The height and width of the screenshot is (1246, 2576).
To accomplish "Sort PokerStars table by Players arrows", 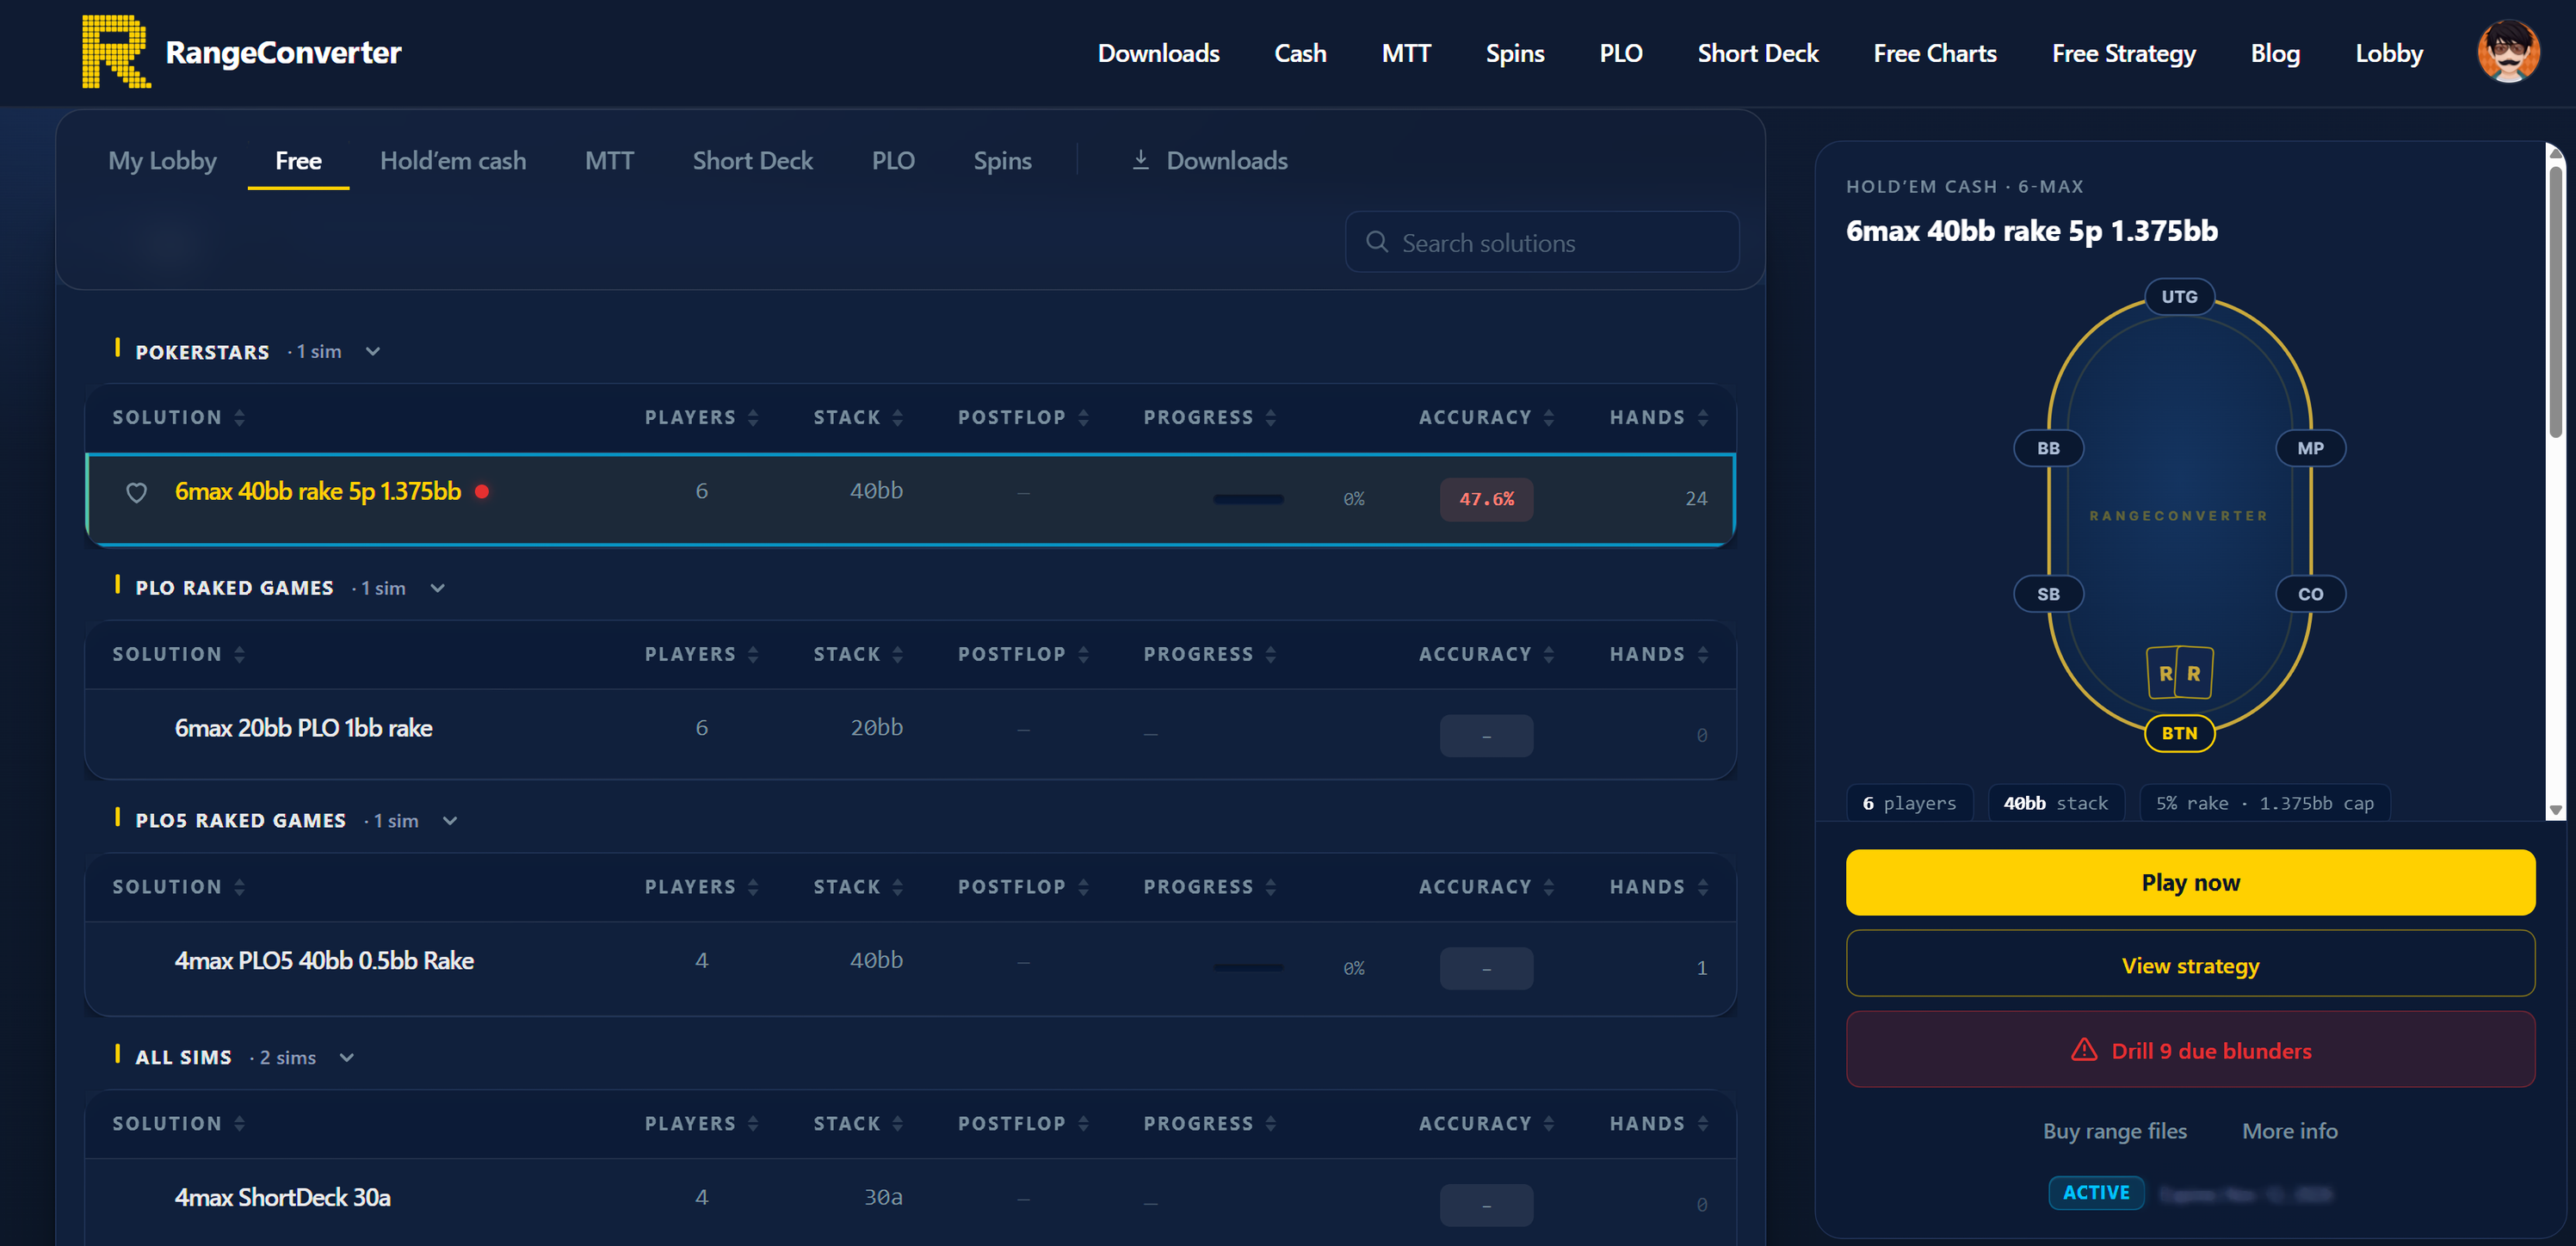I will tap(753, 418).
